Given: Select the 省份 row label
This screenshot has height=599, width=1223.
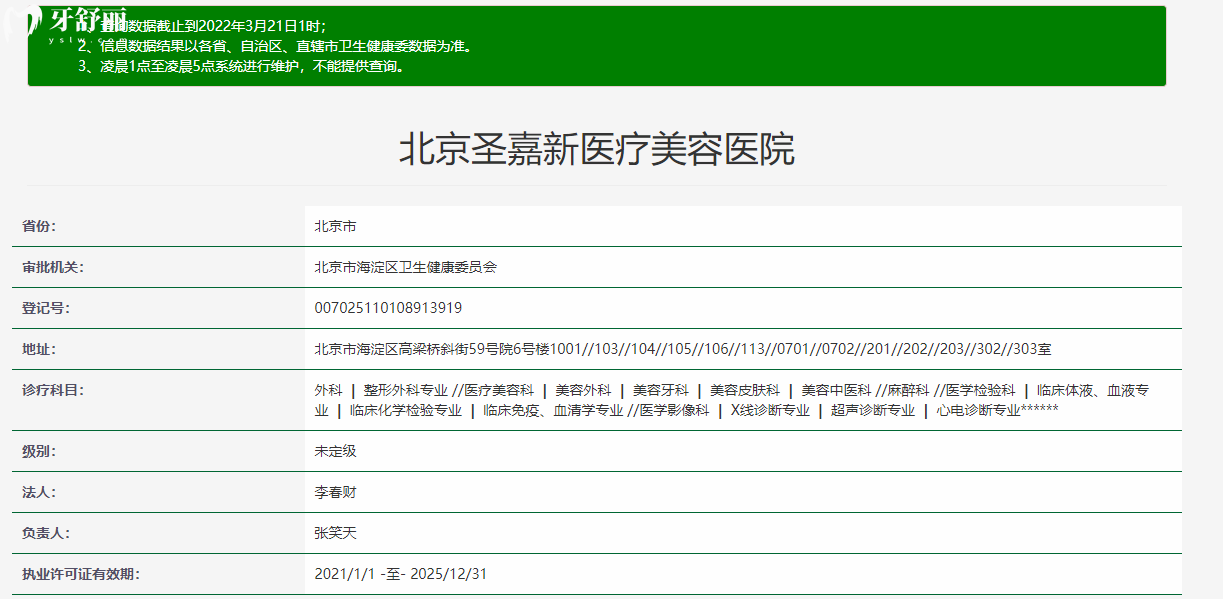Looking at the screenshot, I should click(40, 226).
